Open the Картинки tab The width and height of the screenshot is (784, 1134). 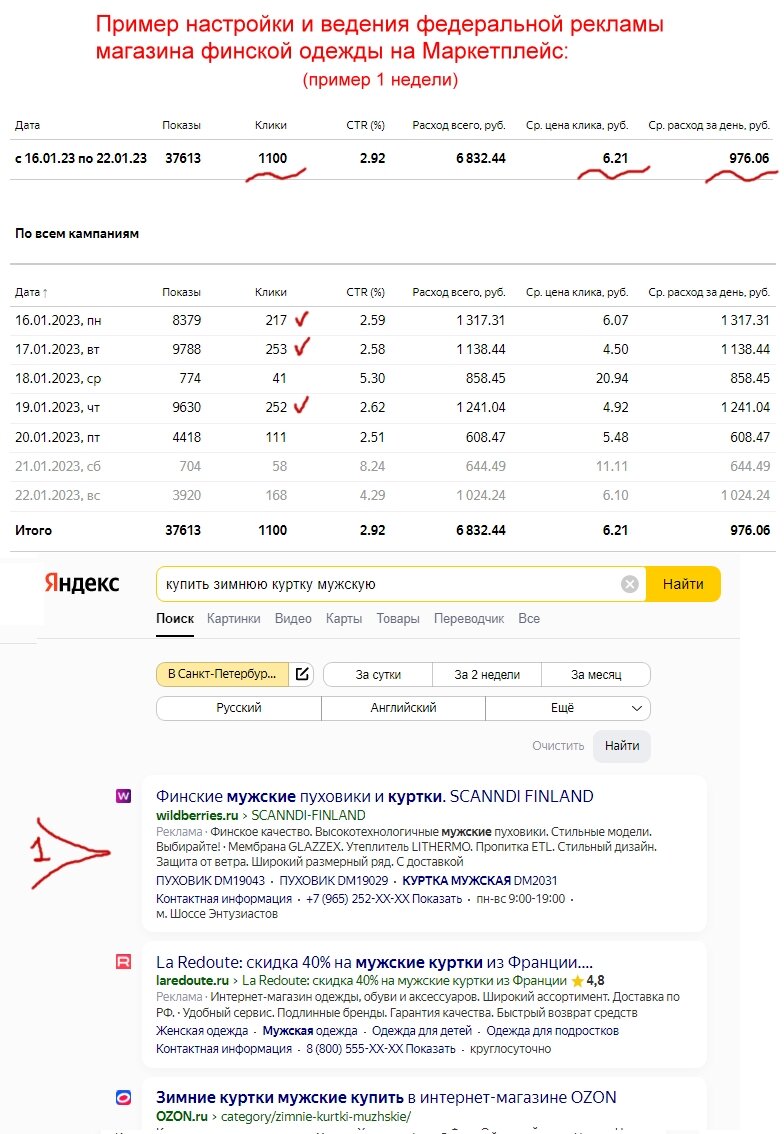pyautogui.click(x=234, y=618)
